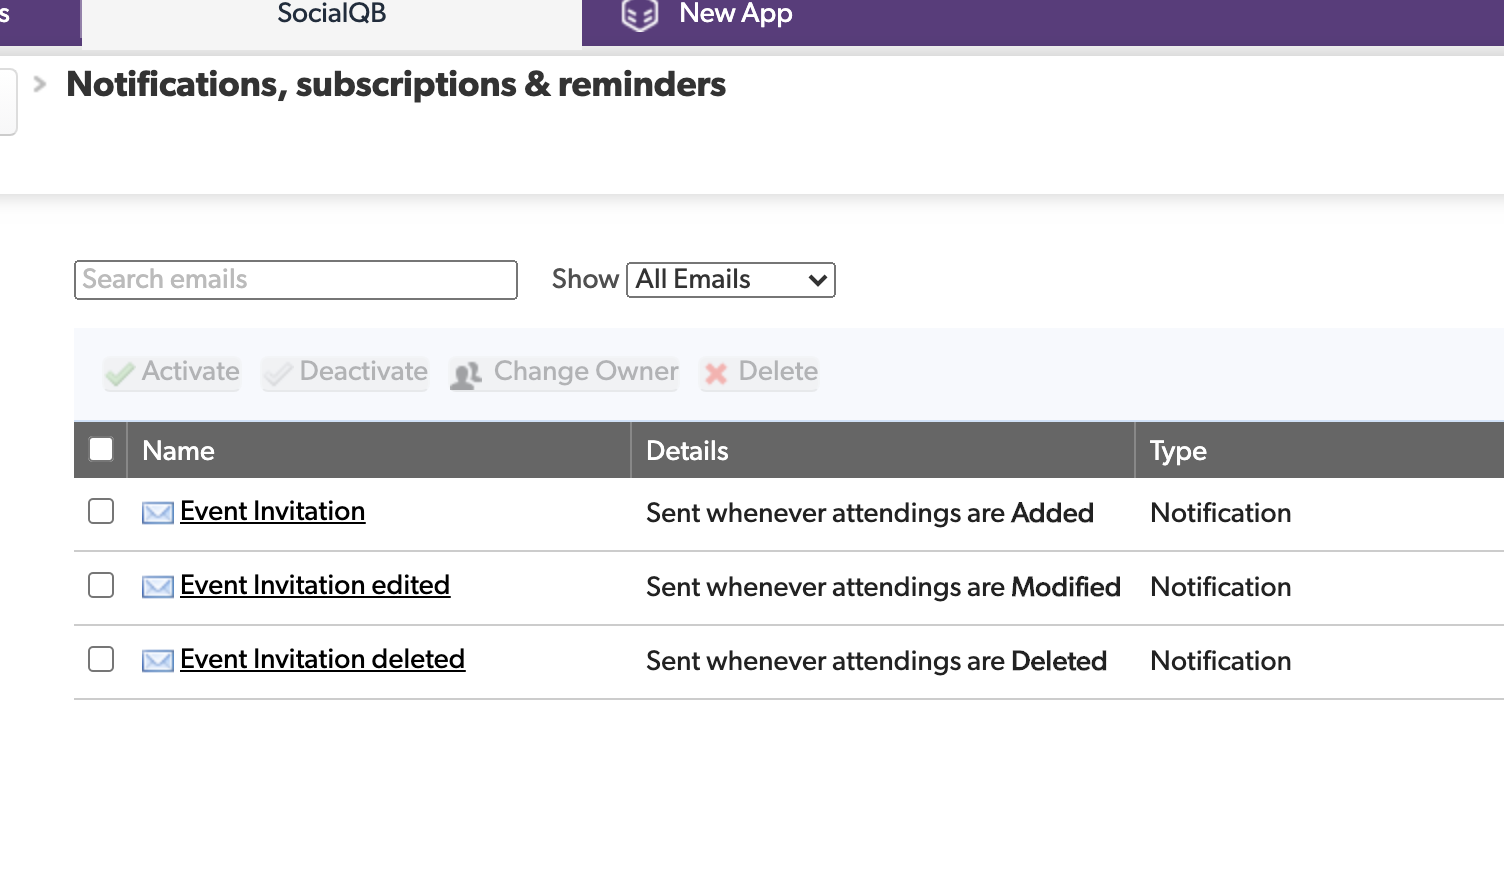Tick the select-all checkbox in header
This screenshot has height=886, width=1504.
pyautogui.click(x=101, y=449)
